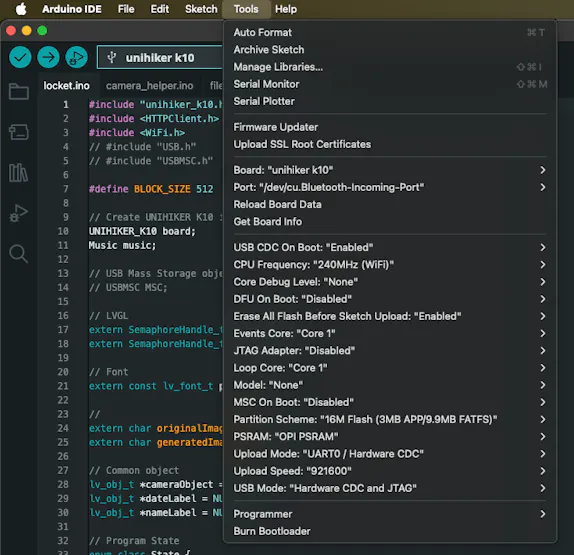Click the USB icon in board selector
574x555 pixels.
click(x=112, y=57)
